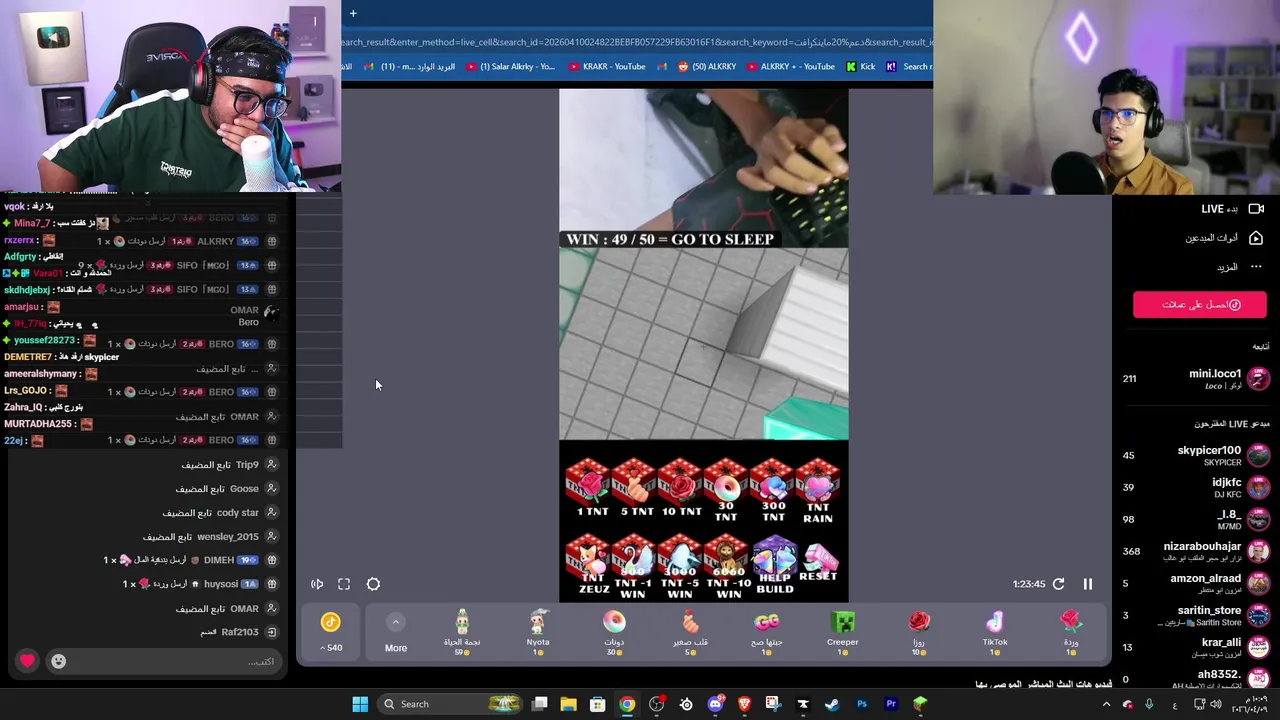This screenshot has width=1280, height=720.
Task: Open saritin_store live channel
Action: pyautogui.click(x=1195, y=615)
